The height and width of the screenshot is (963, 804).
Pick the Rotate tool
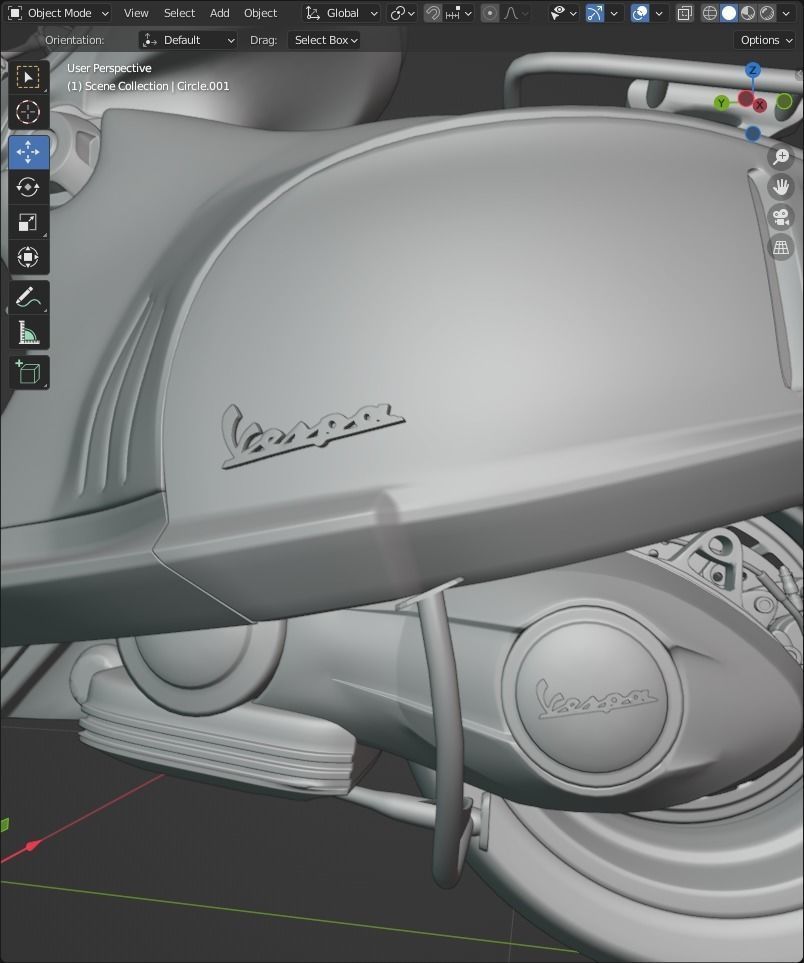point(28,187)
